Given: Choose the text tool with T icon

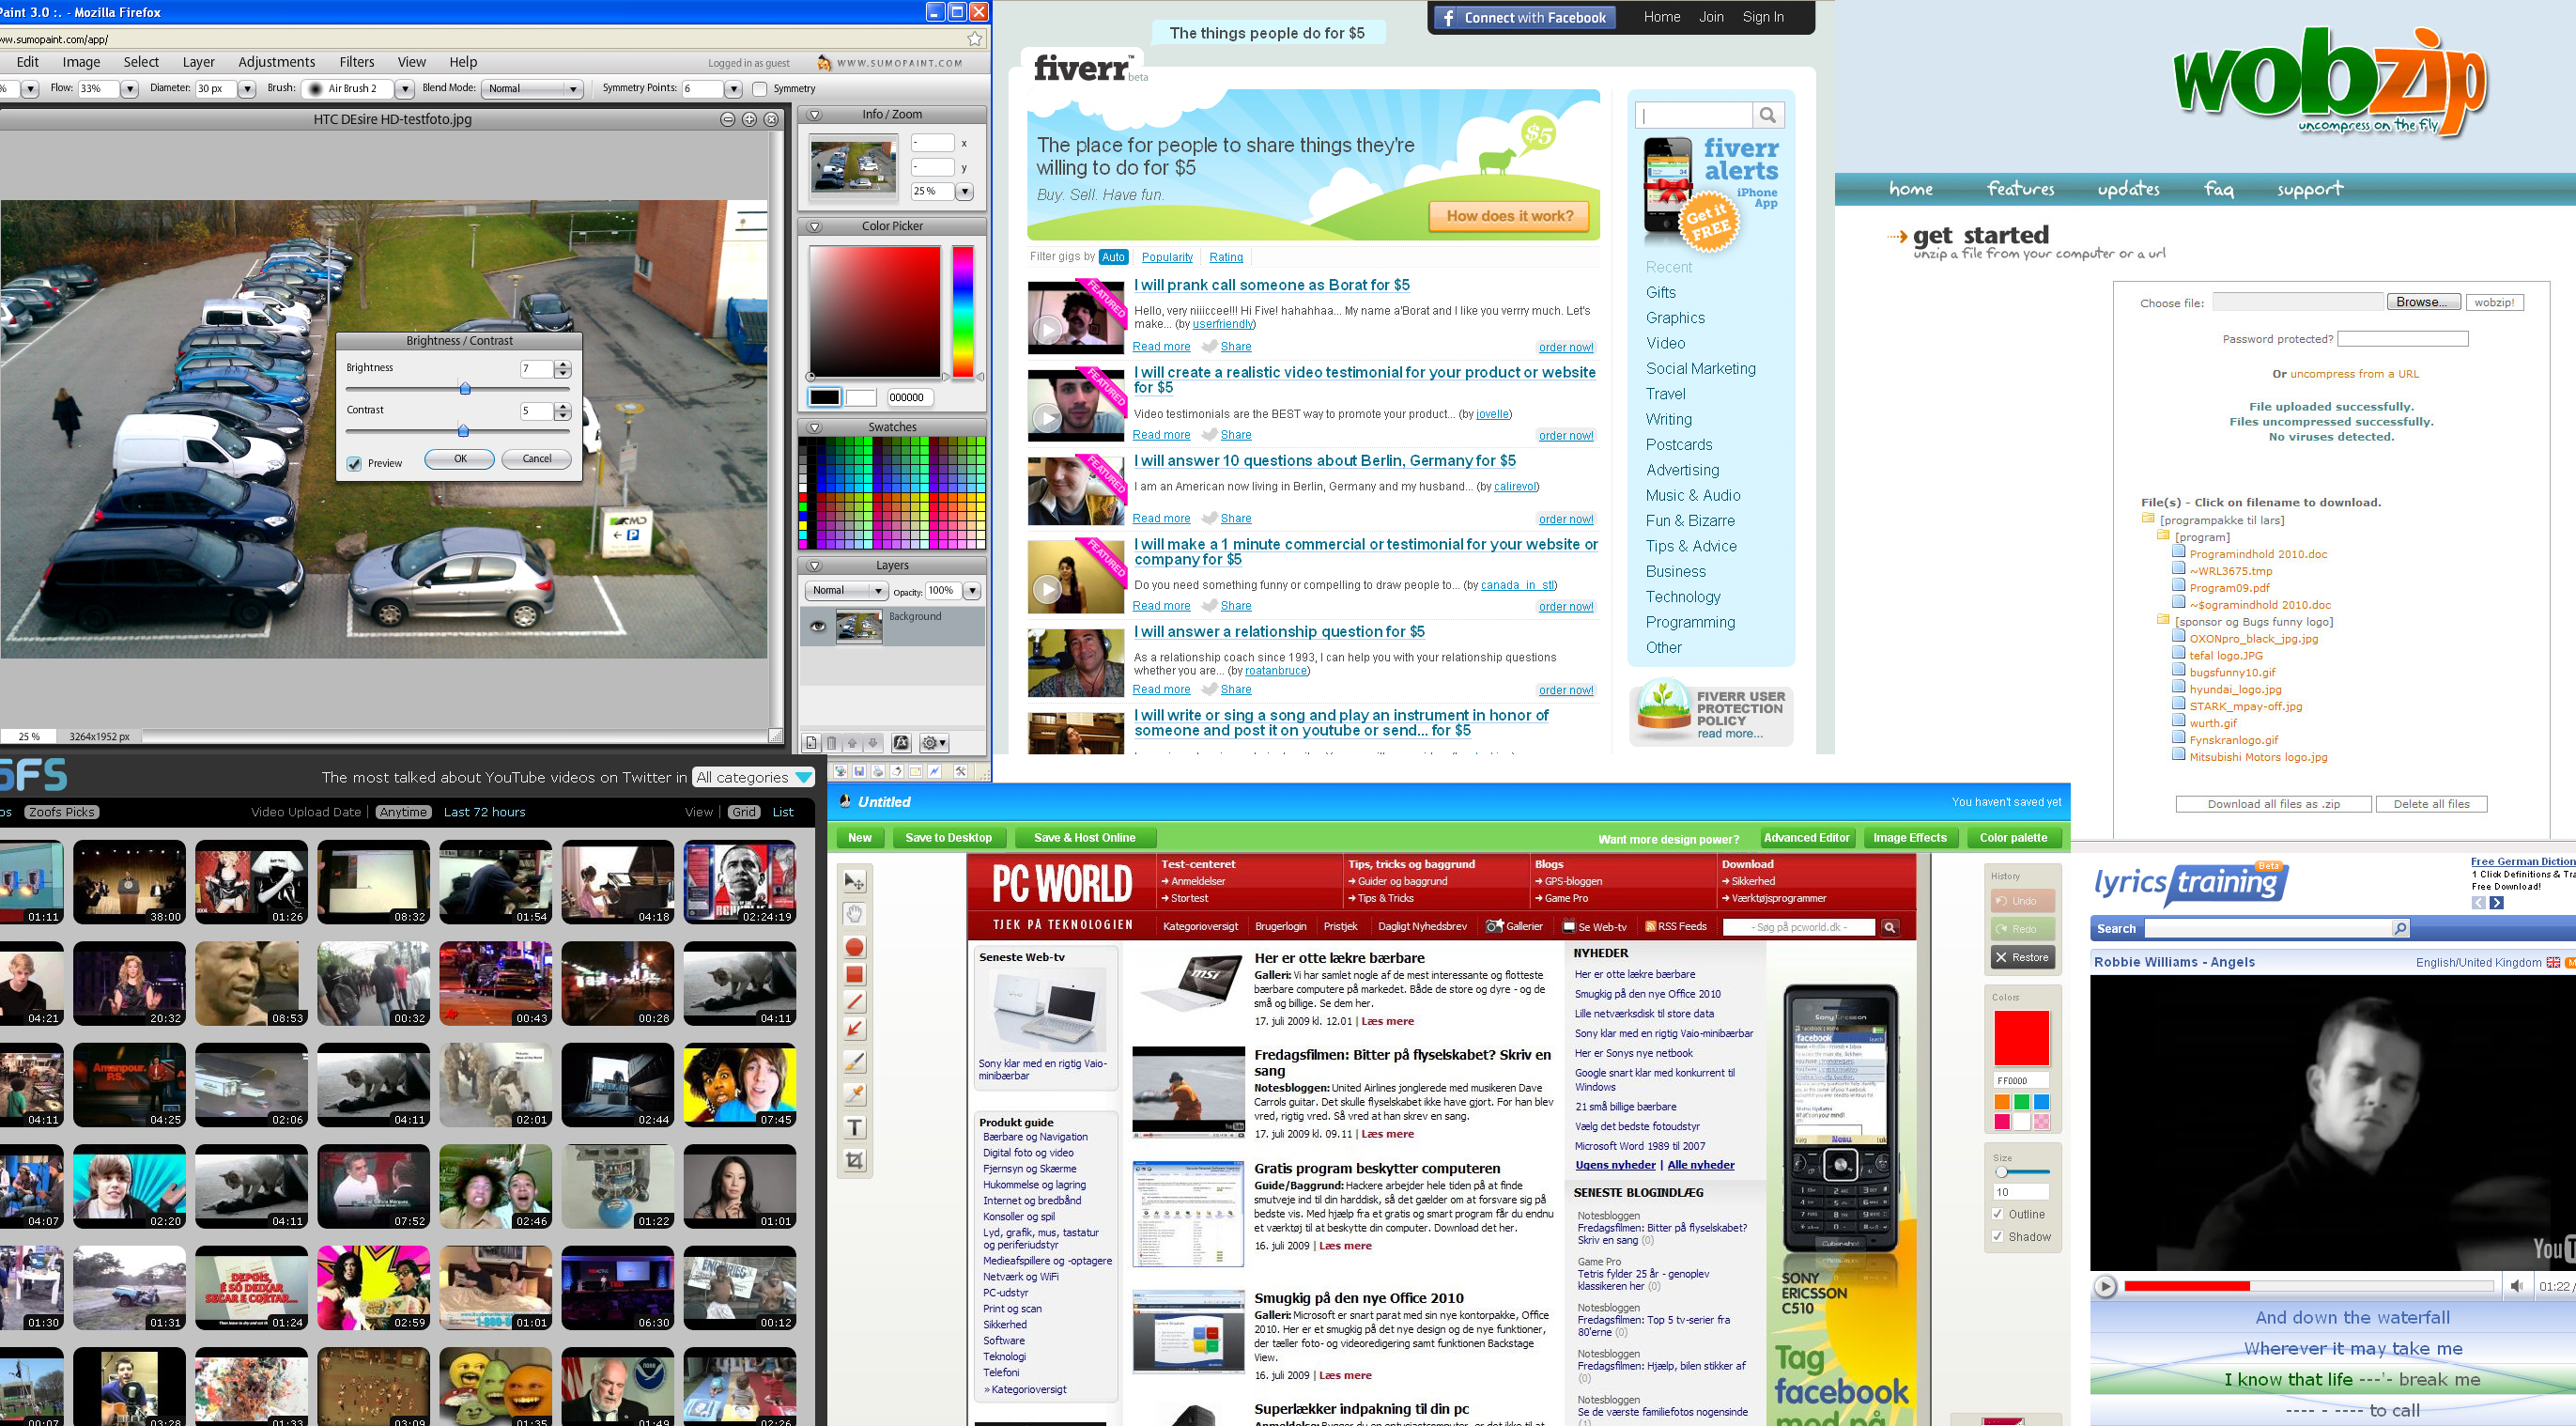Looking at the screenshot, I should [x=854, y=1128].
